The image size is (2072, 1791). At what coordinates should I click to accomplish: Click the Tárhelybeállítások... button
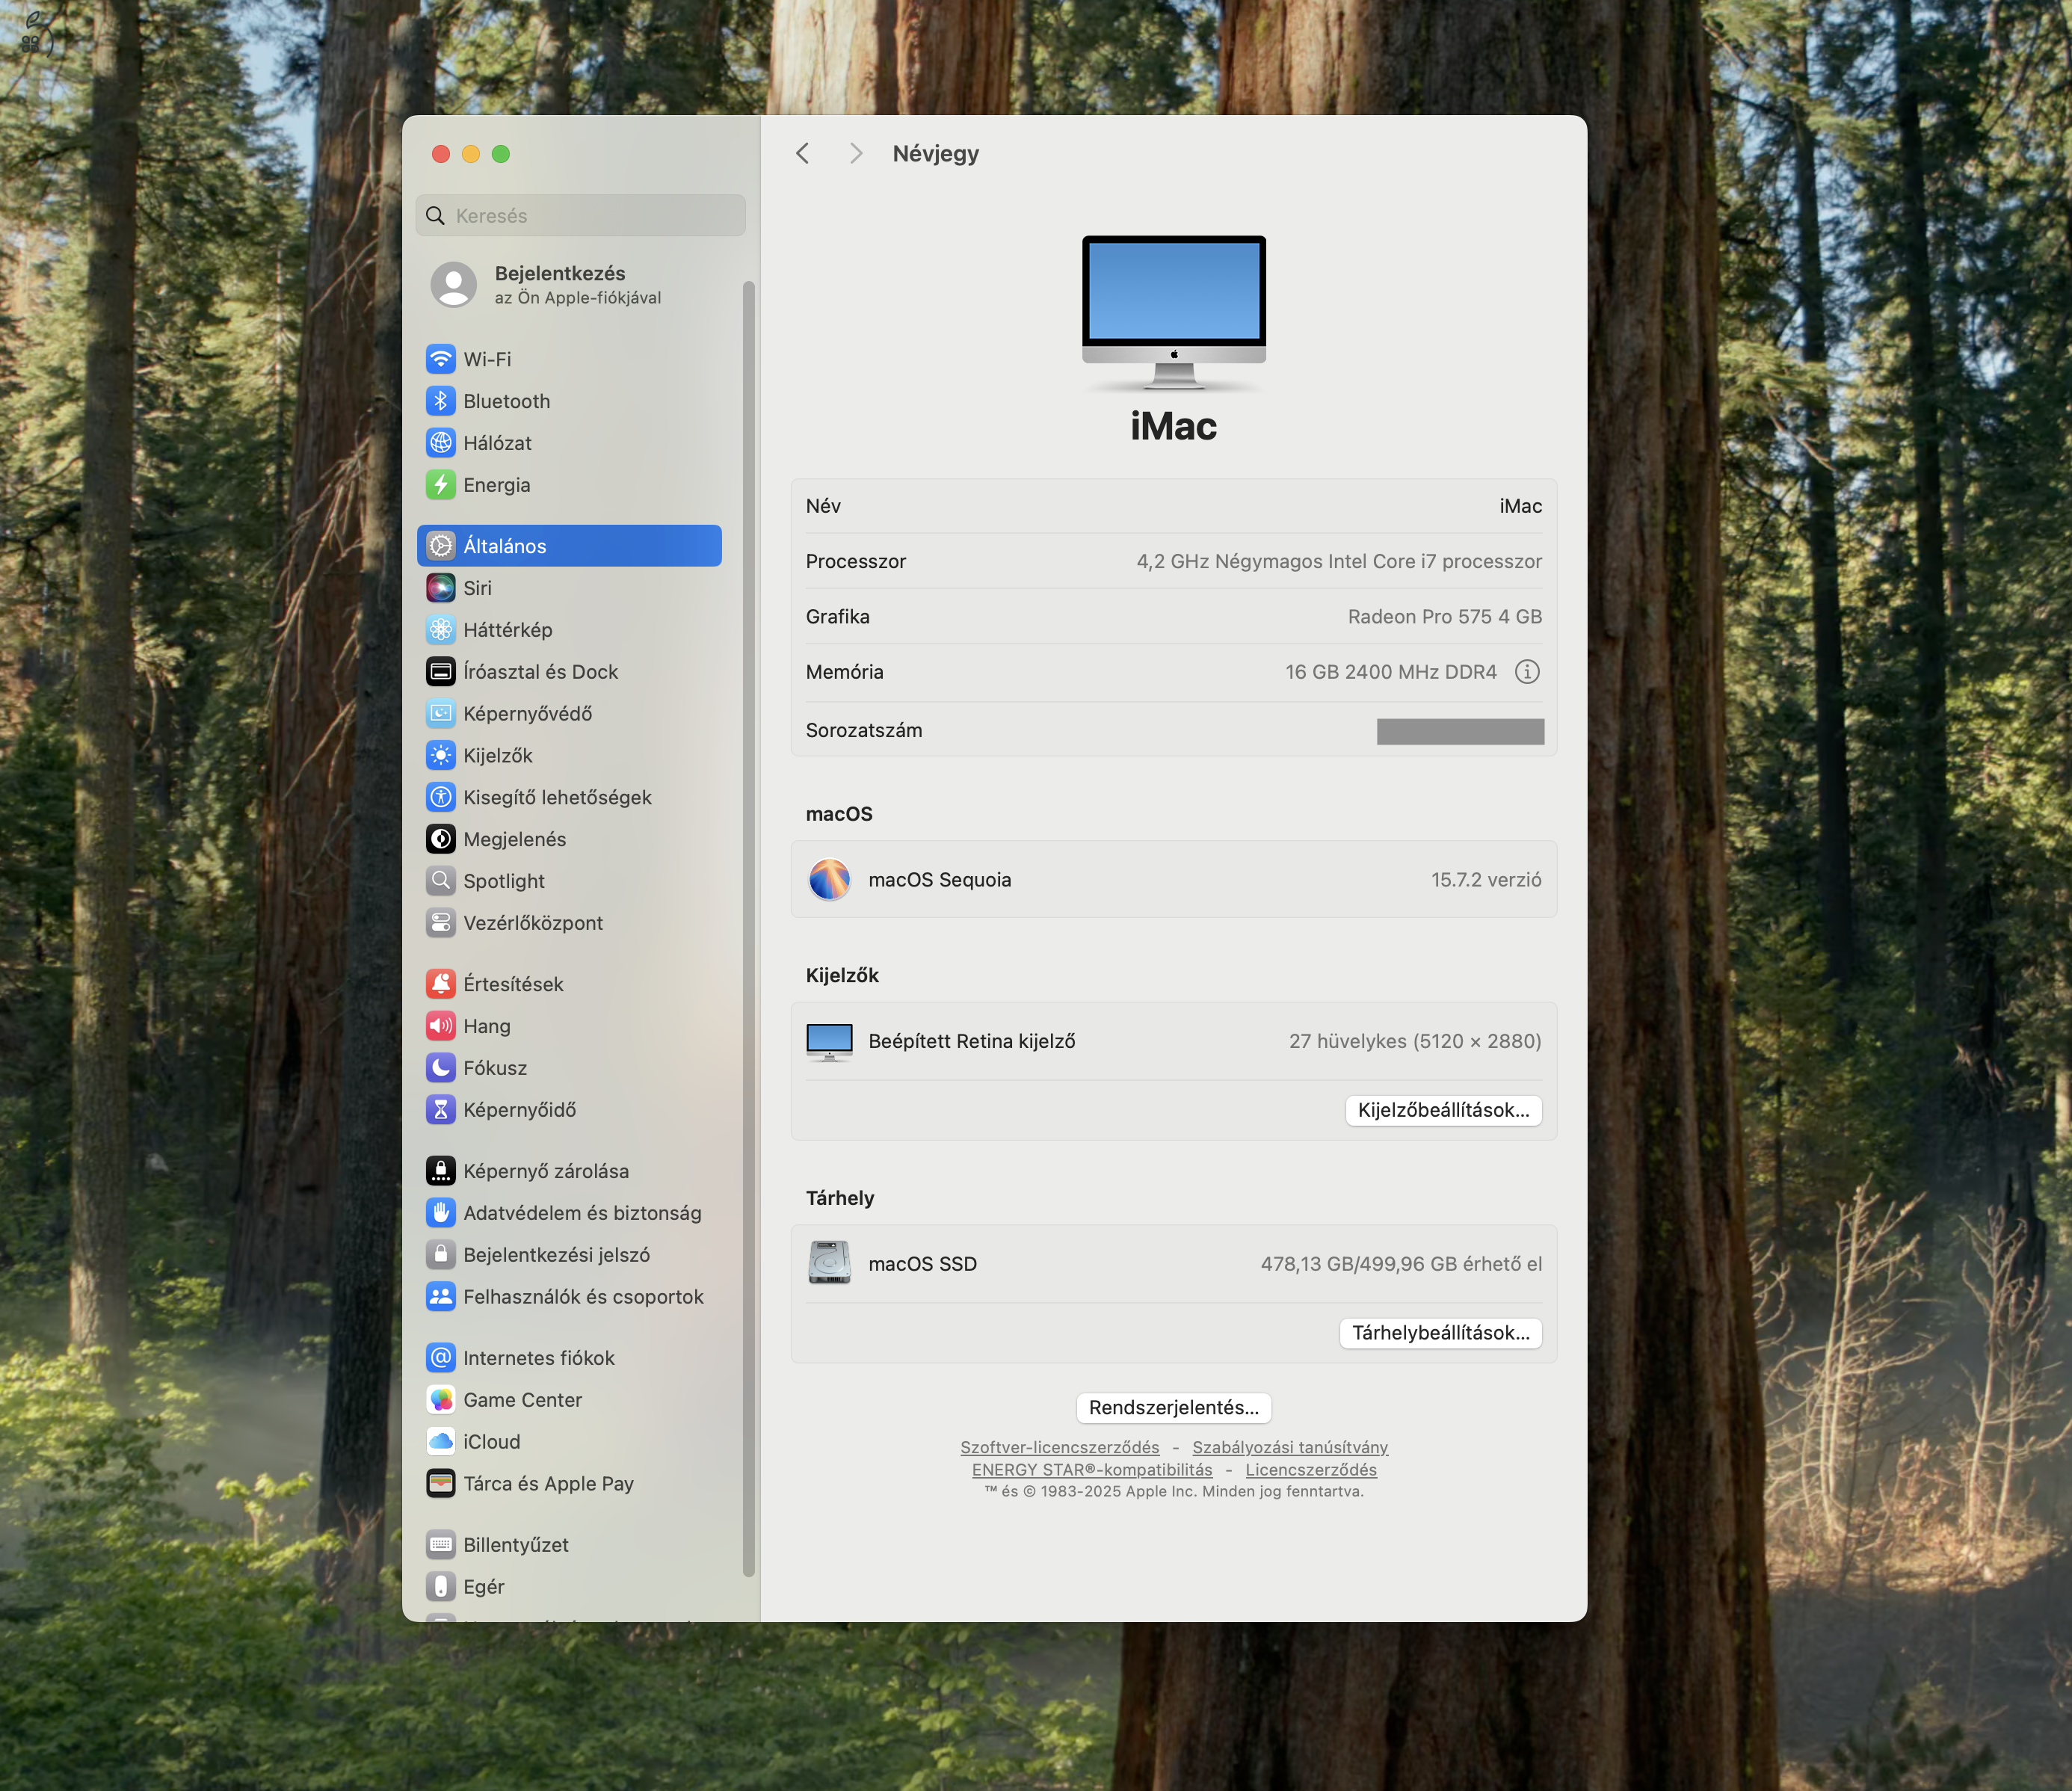tap(1440, 1333)
